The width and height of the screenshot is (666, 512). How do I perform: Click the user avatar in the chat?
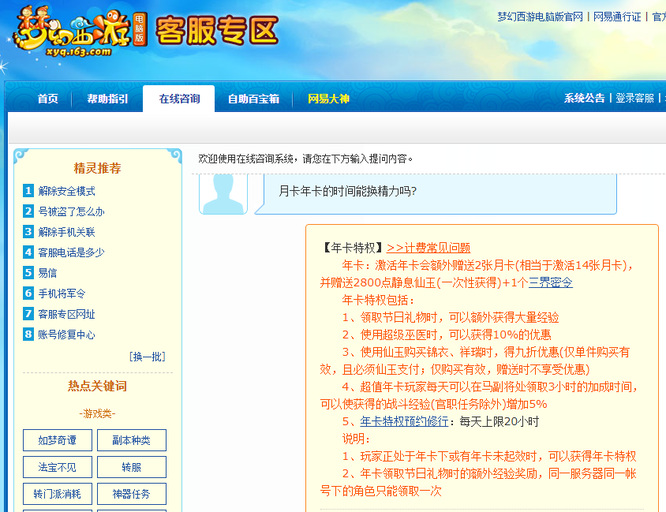(223, 194)
